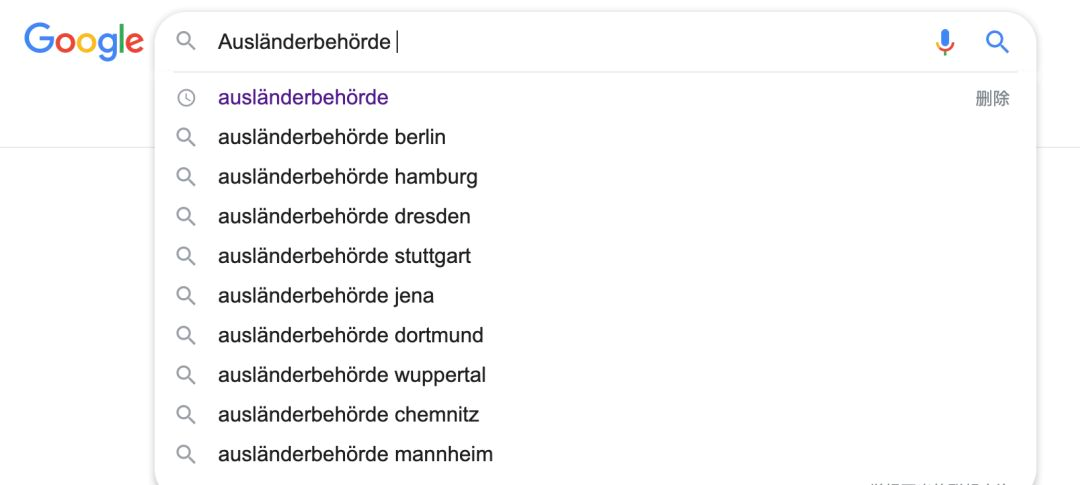Image resolution: width=1080 pixels, height=485 pixels.
Task: Click magnifier icon next to dortmund suggestion
Action: (x=186, y=336)
